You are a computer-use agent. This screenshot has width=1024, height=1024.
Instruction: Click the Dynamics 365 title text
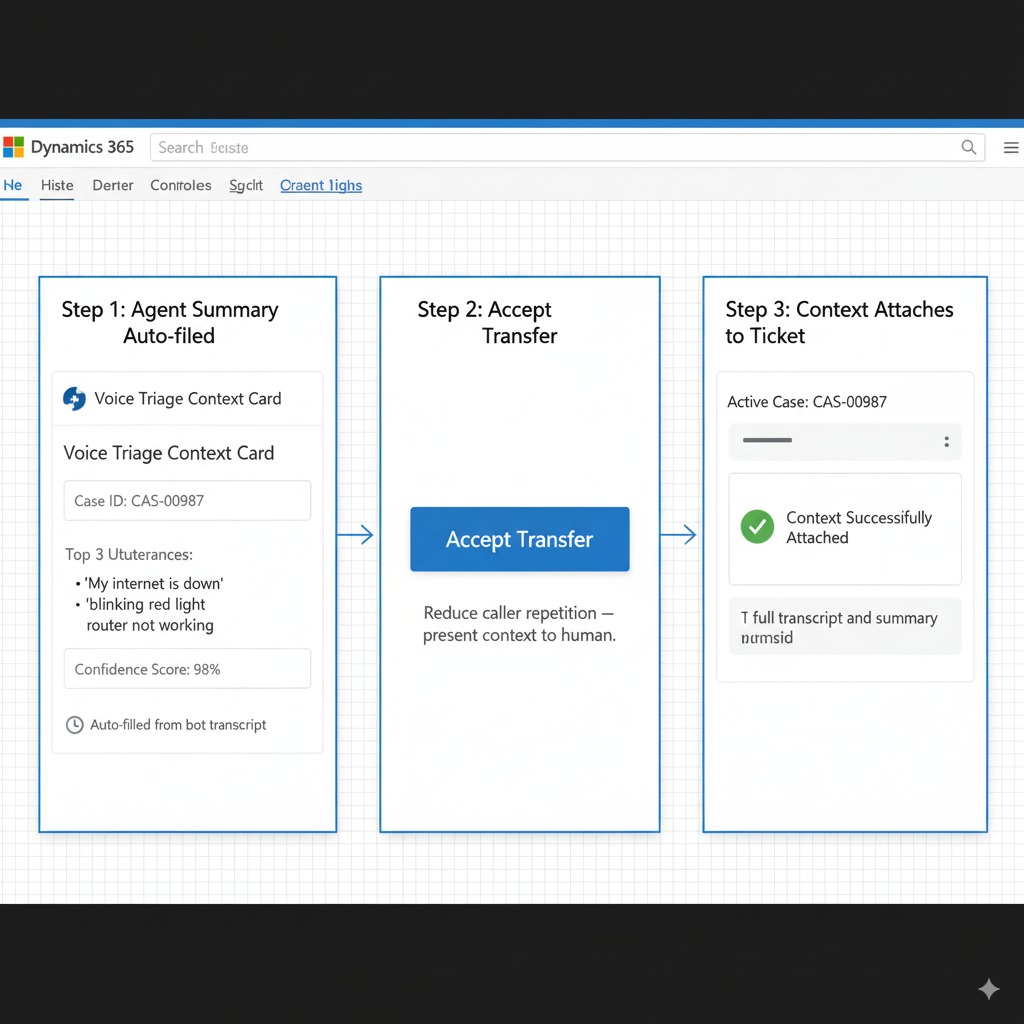pyautogui.click(x=82, y=147)
